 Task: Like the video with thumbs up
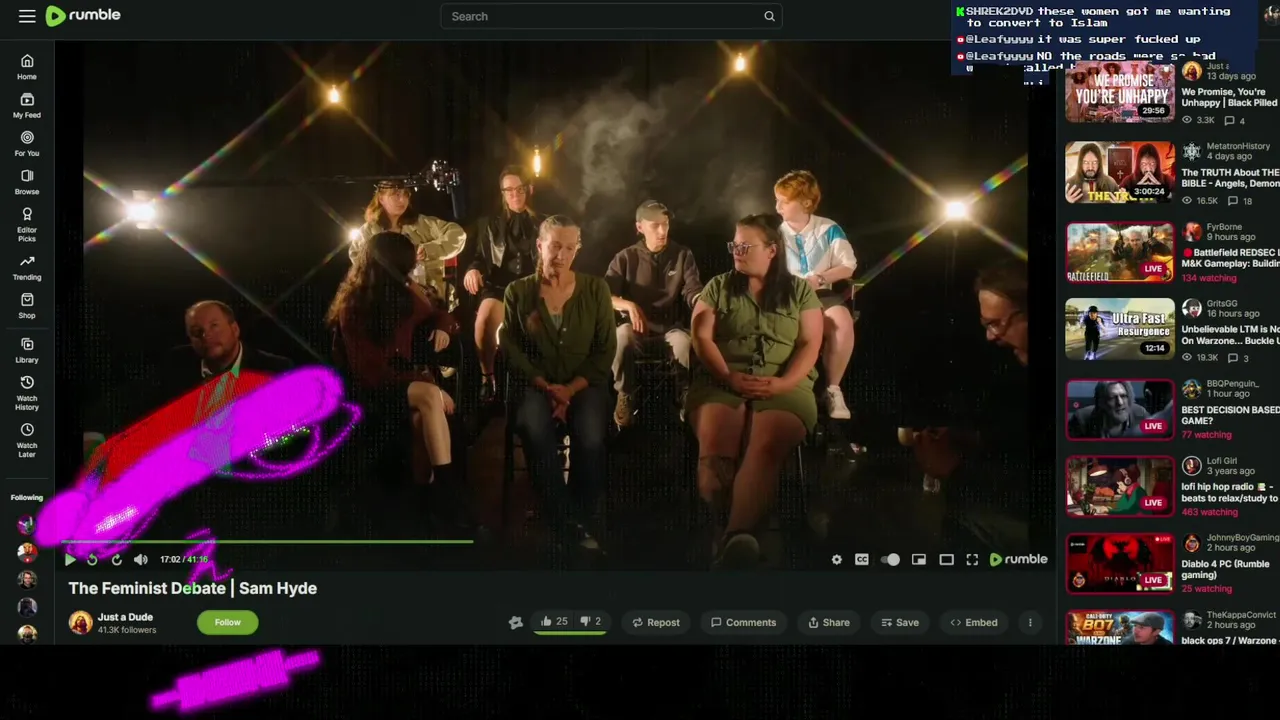tap(554, 622)
